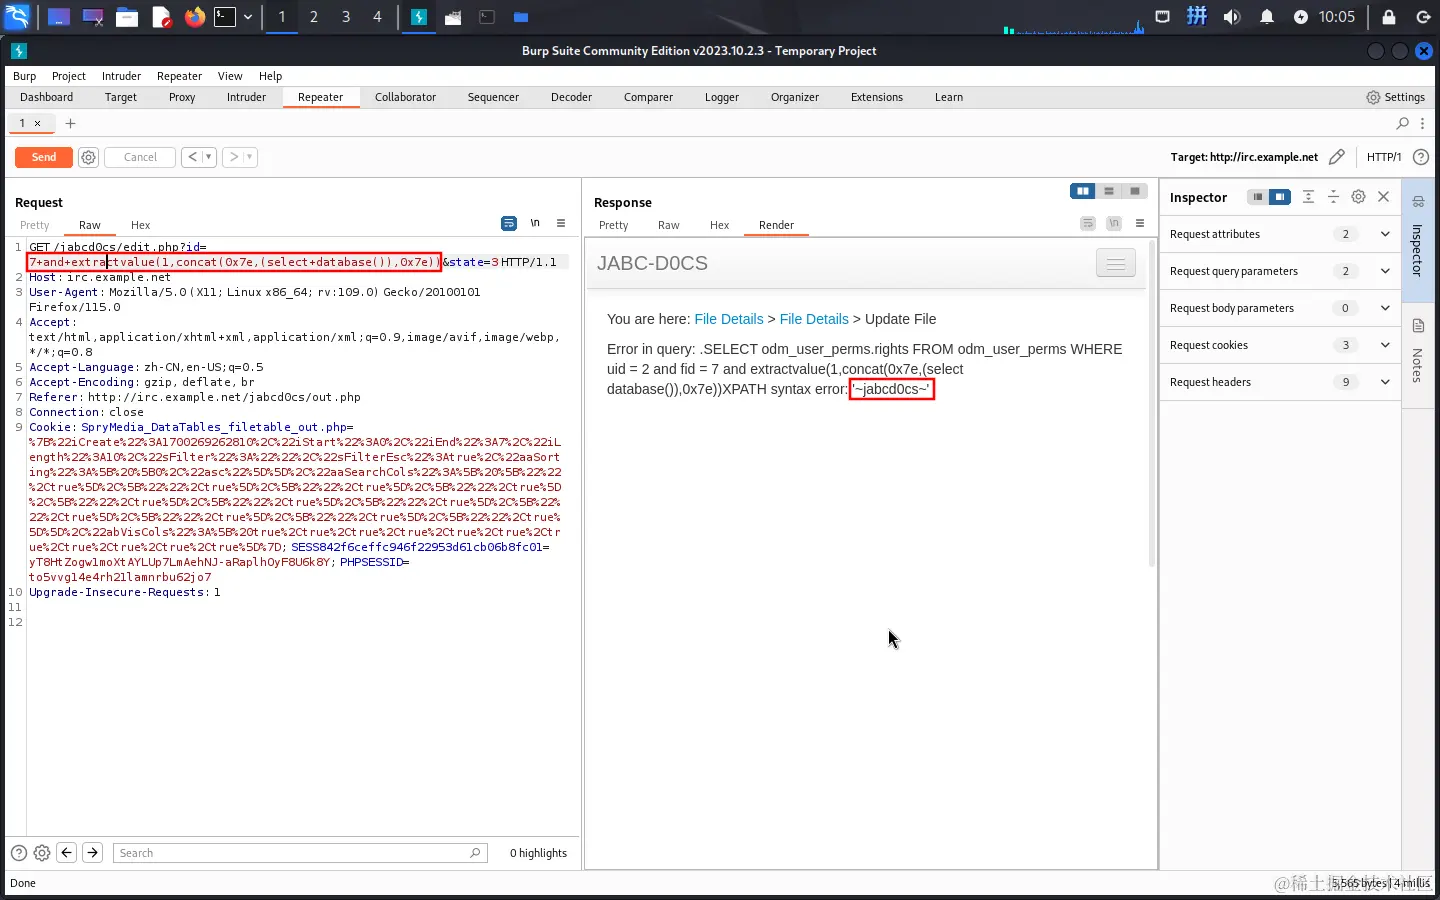This screenshot has width=1440, height=900.
Task: Open the forward history dropdown arrow
Action: point(250,157)
